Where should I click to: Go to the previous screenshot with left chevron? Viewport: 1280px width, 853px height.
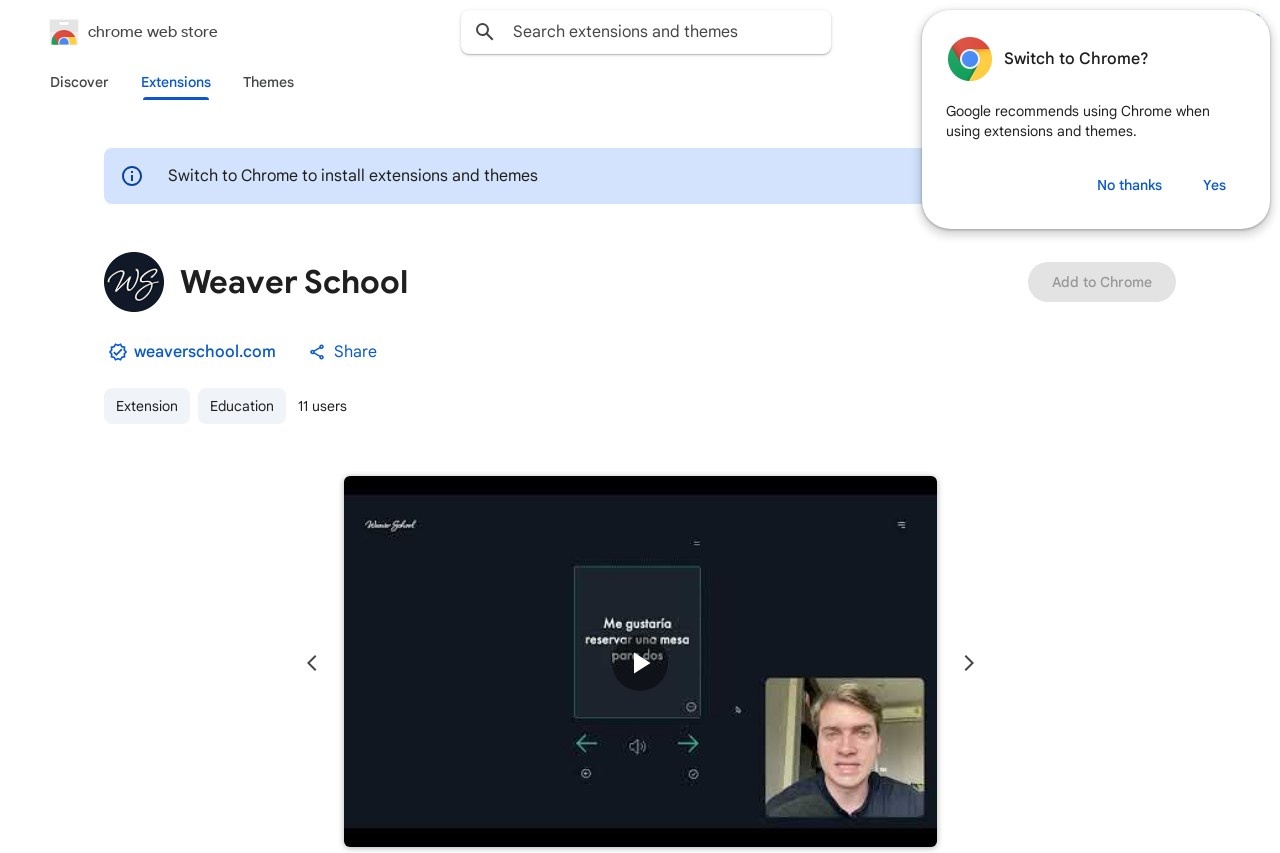coord(312,663)
